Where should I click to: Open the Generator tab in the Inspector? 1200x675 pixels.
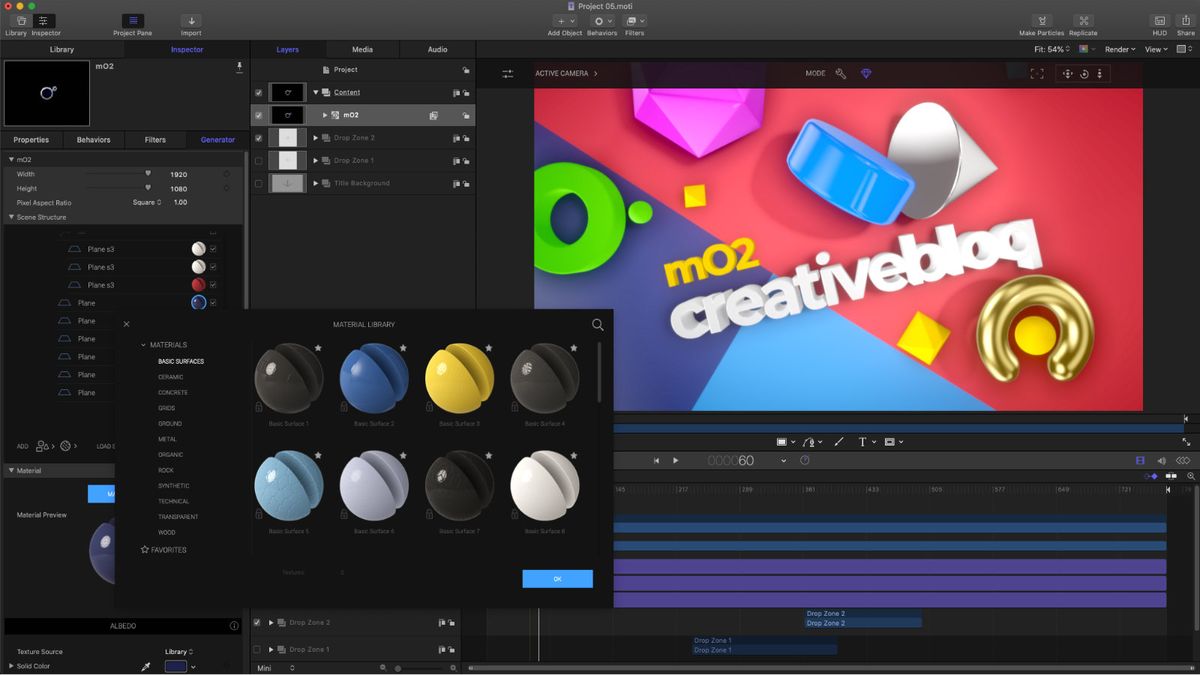pyautogui.click(x=217, y=139)
